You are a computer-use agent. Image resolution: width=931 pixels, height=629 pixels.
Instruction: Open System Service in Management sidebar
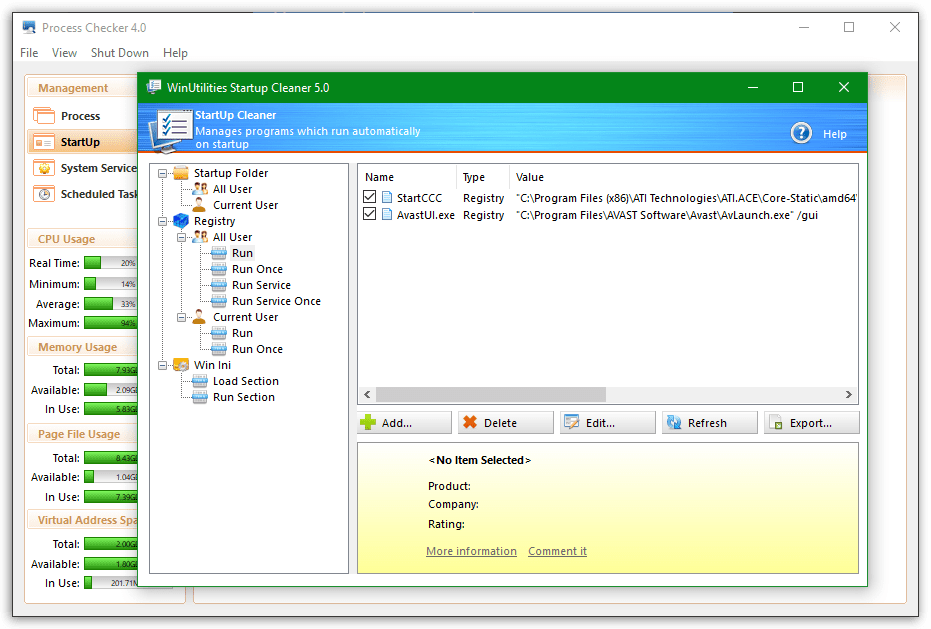(86, 168)
